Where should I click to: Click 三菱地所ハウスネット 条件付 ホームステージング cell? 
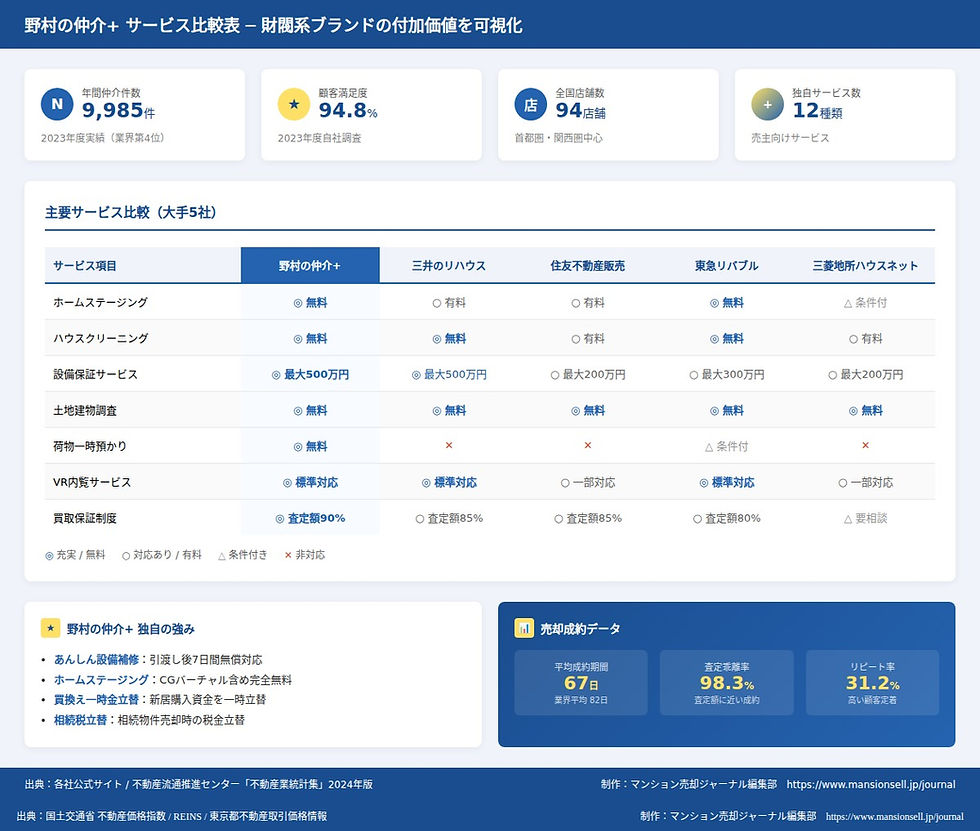click(866, 302)
